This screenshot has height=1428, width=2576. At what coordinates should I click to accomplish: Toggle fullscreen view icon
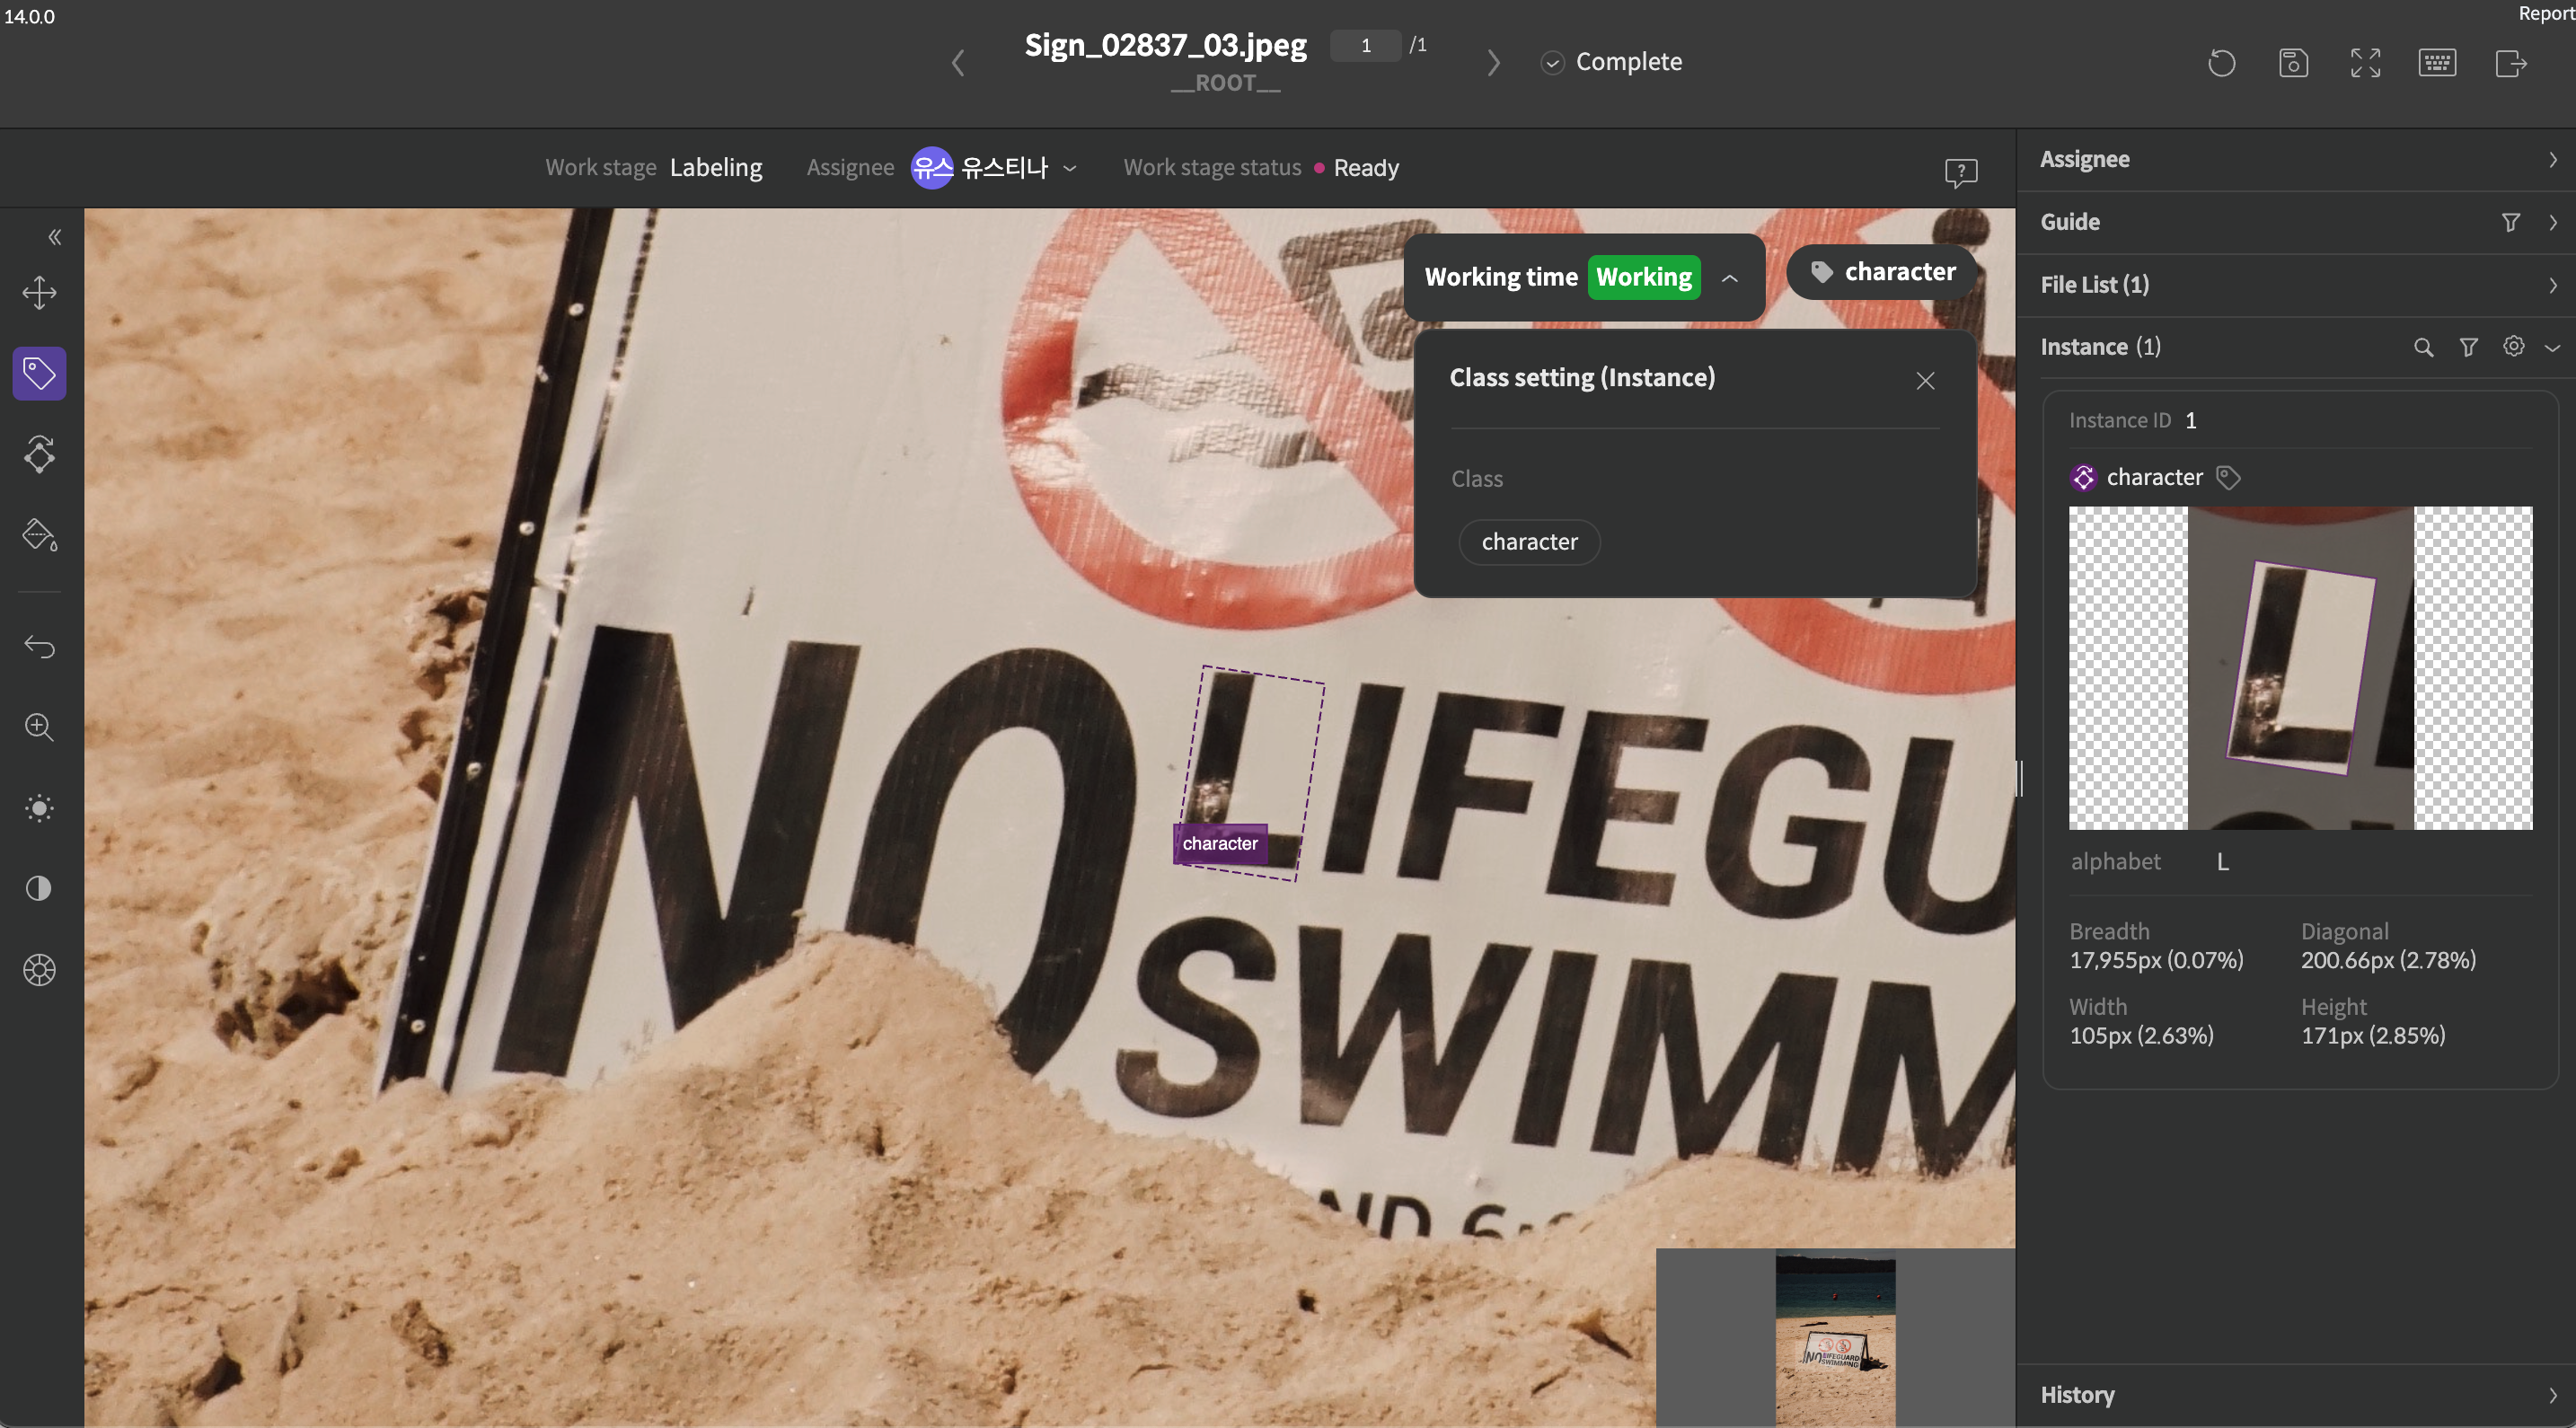coord(2364,63)
